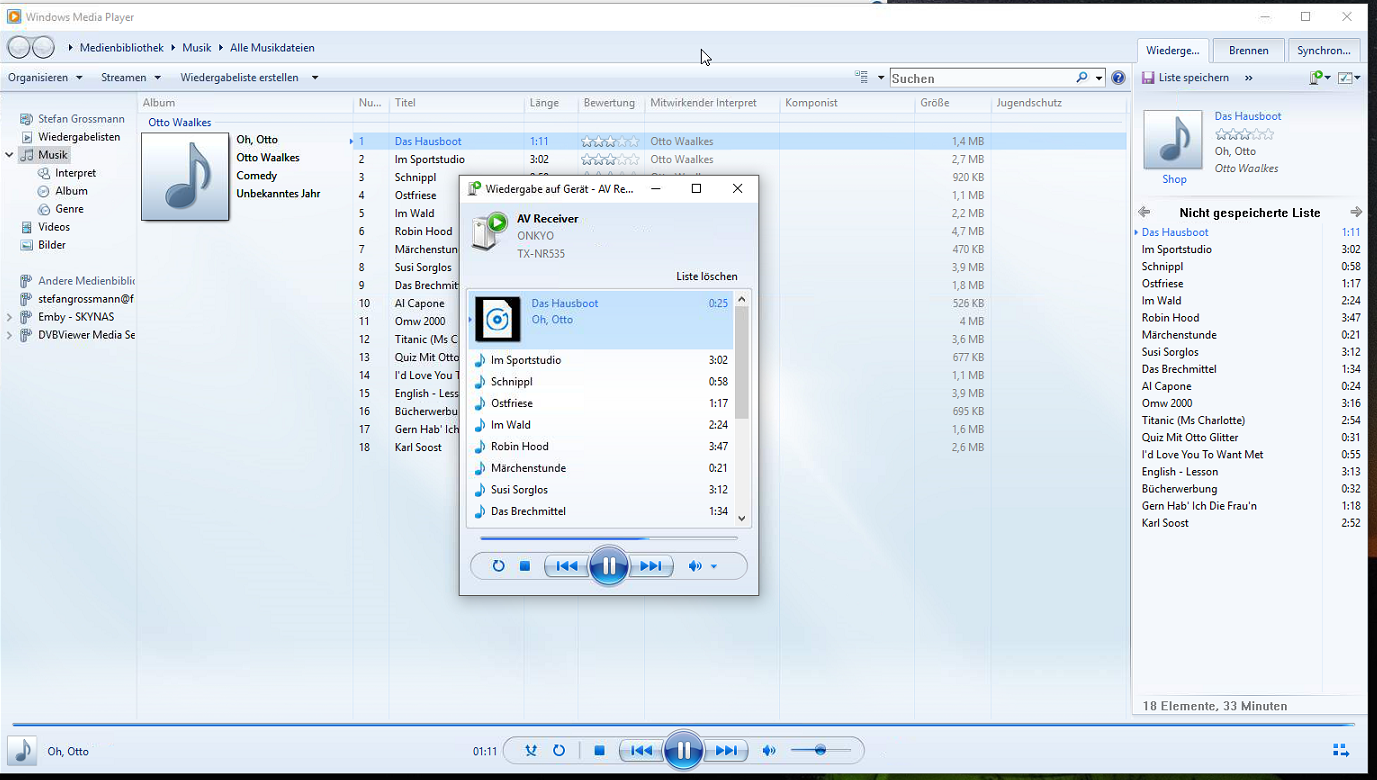Expand the DVBViewer Media Server node

click(10, 335)
